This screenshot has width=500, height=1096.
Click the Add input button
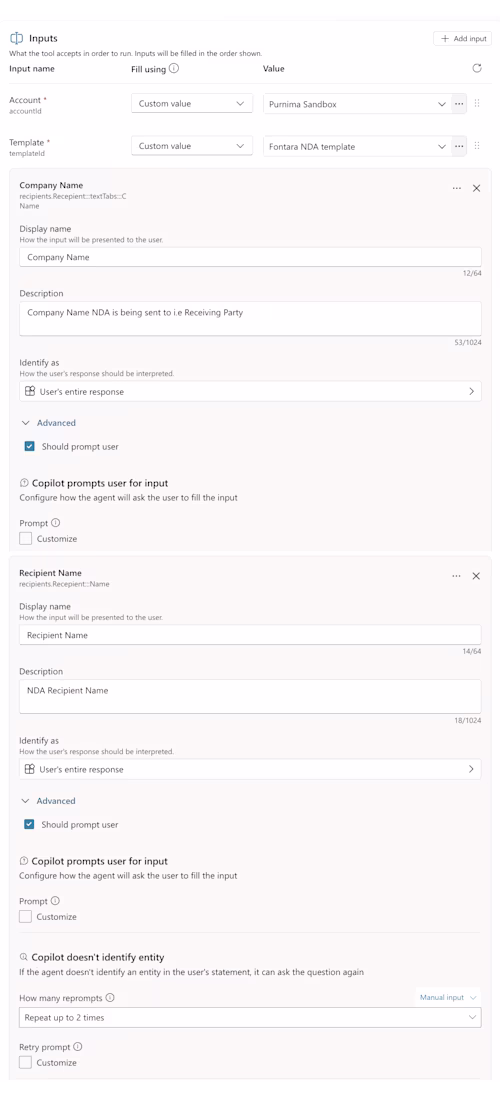click(x=463, y=38)
